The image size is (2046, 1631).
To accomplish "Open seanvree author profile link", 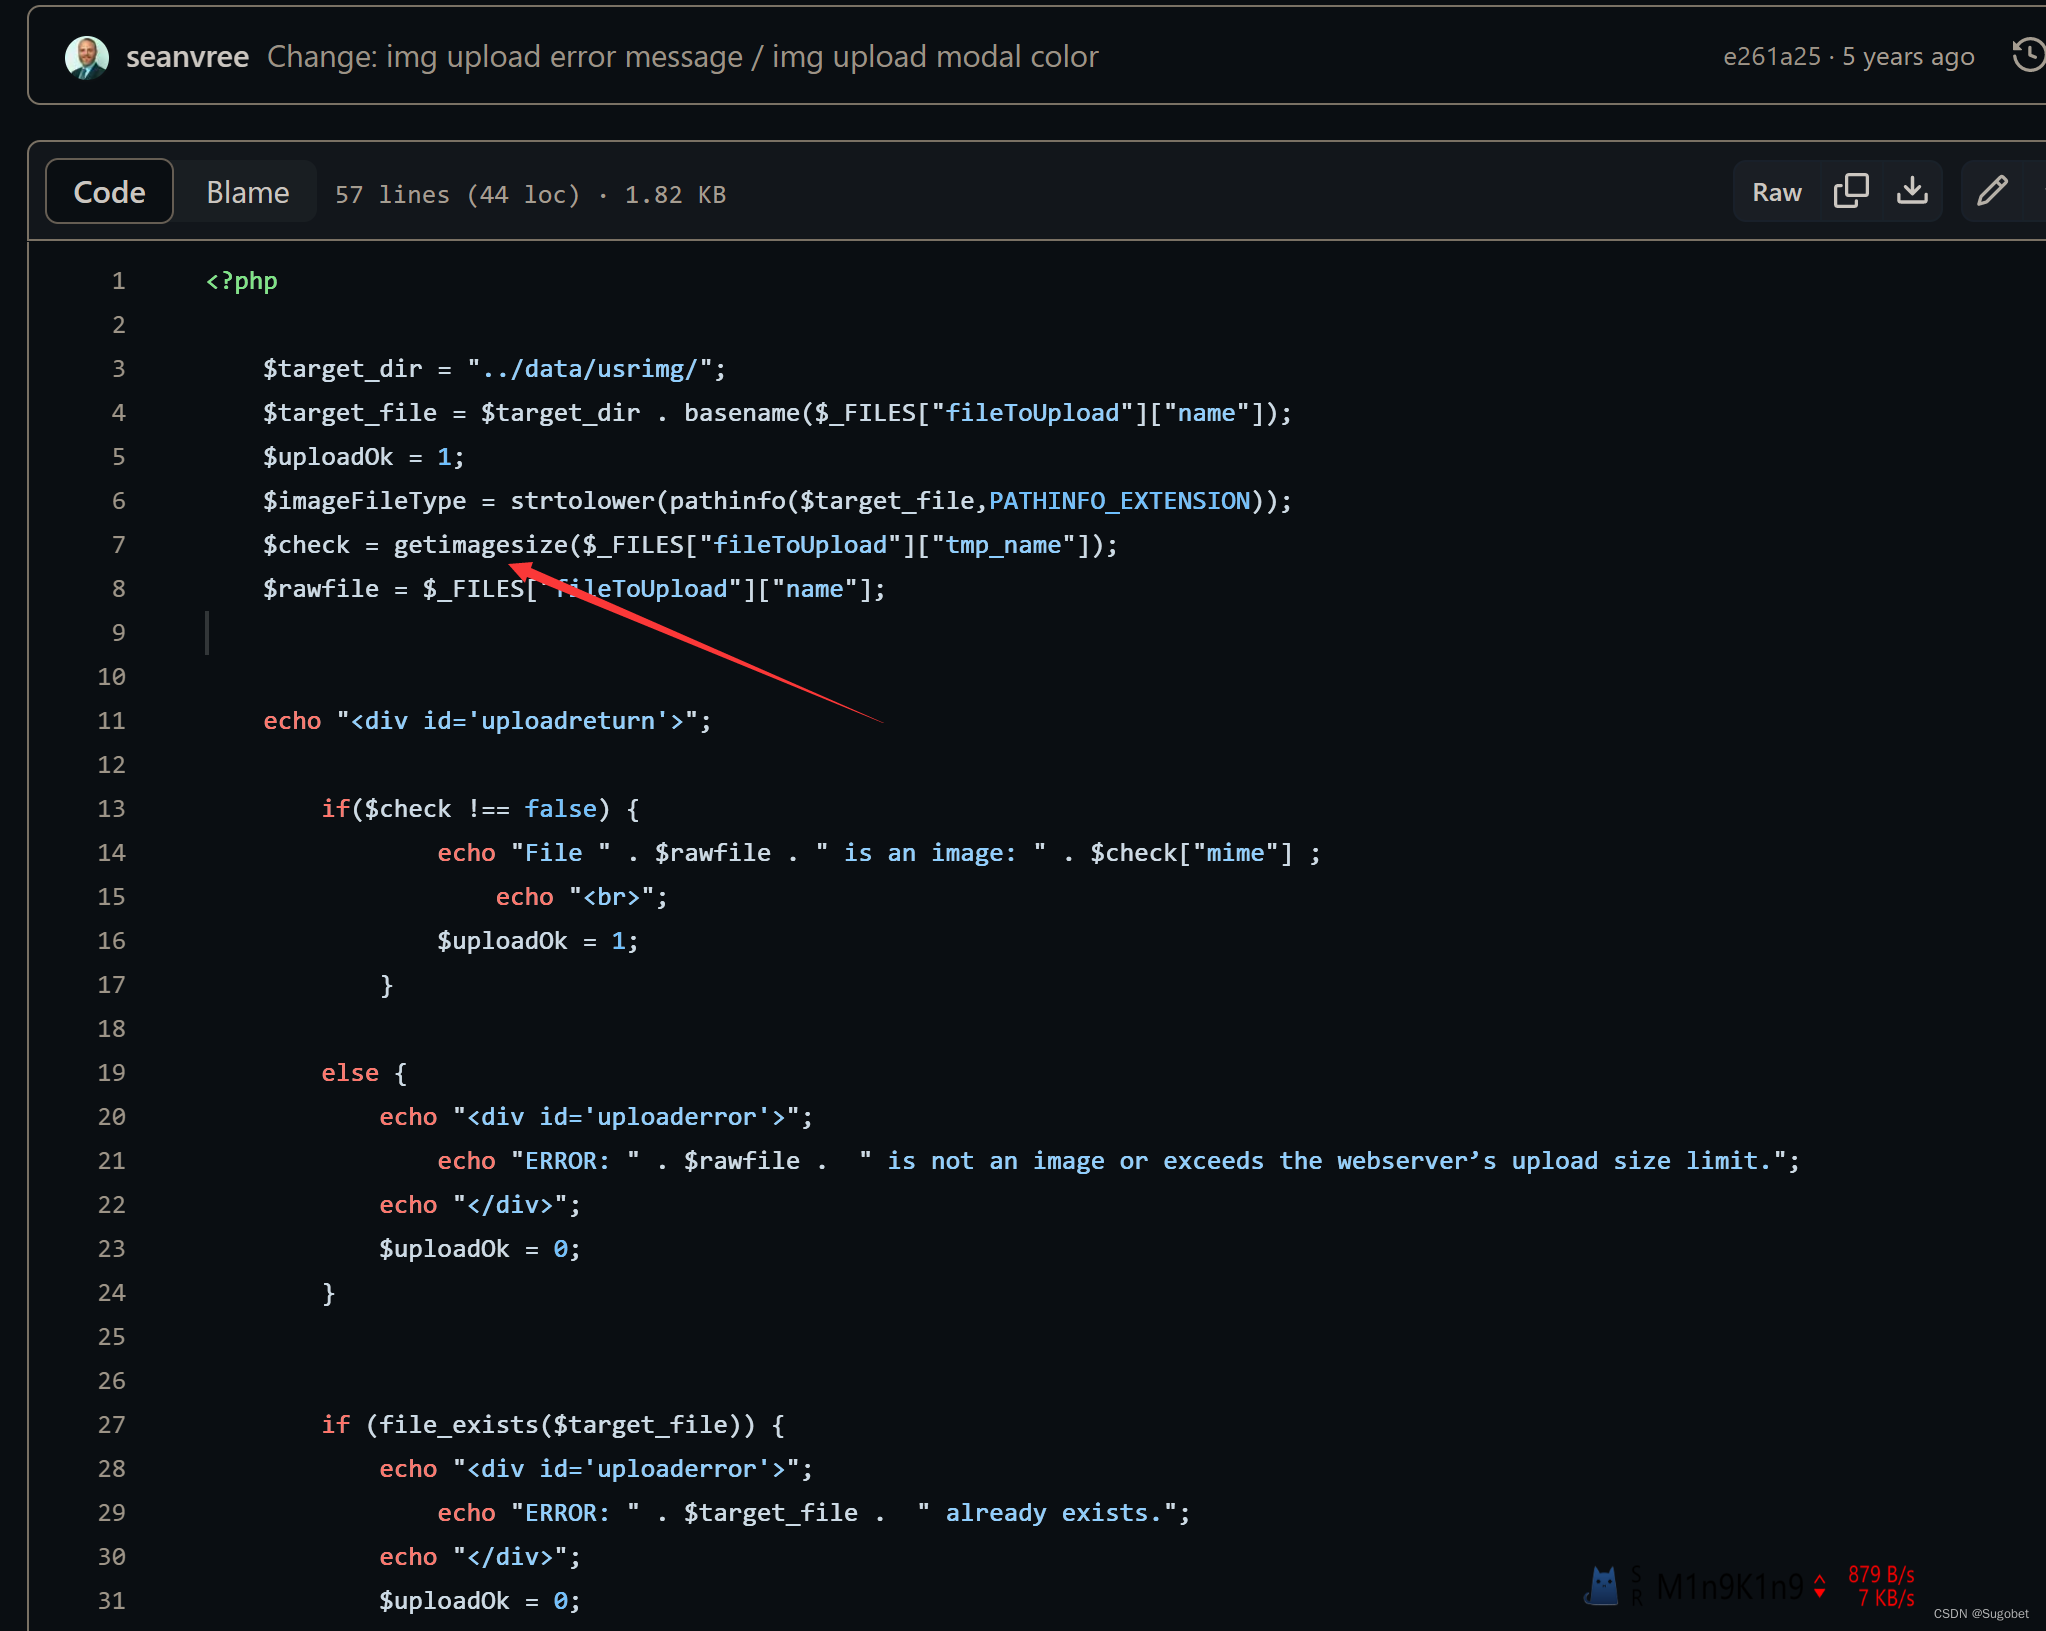I will (x=187, y=57).
